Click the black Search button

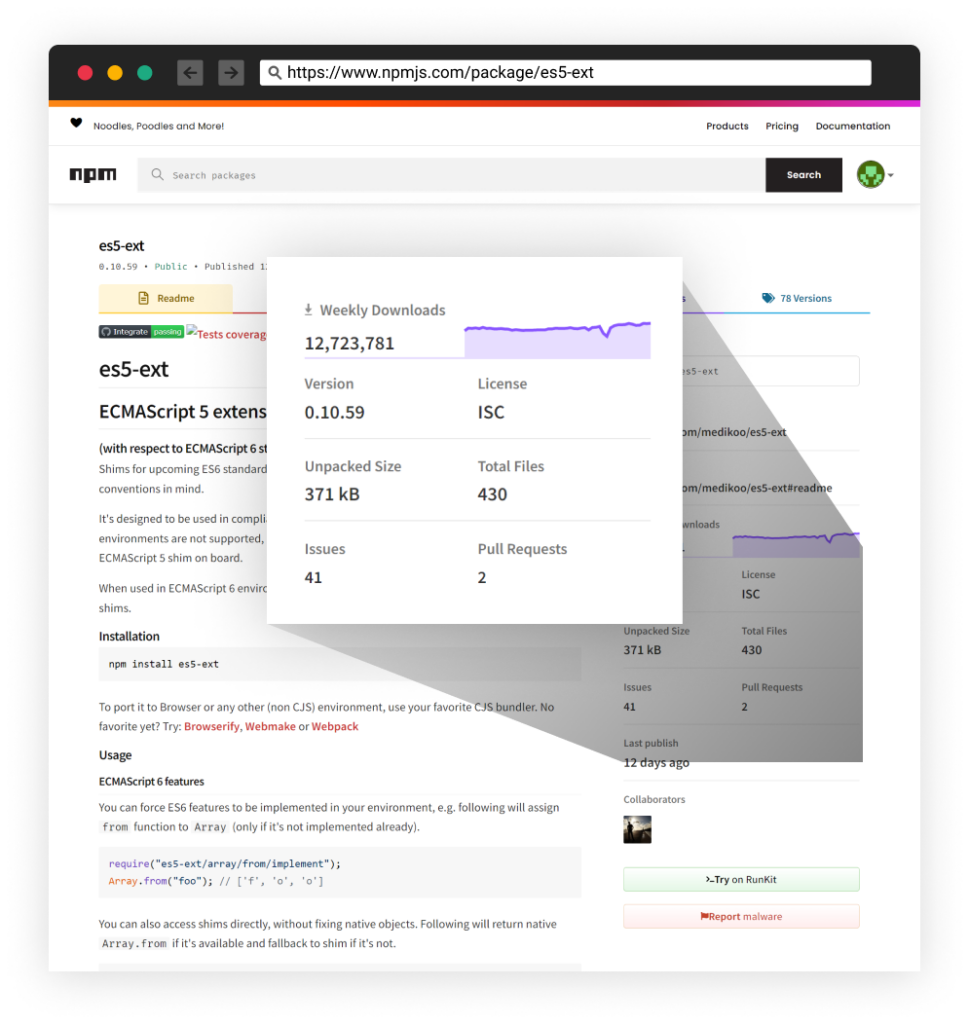click(804, 175)
